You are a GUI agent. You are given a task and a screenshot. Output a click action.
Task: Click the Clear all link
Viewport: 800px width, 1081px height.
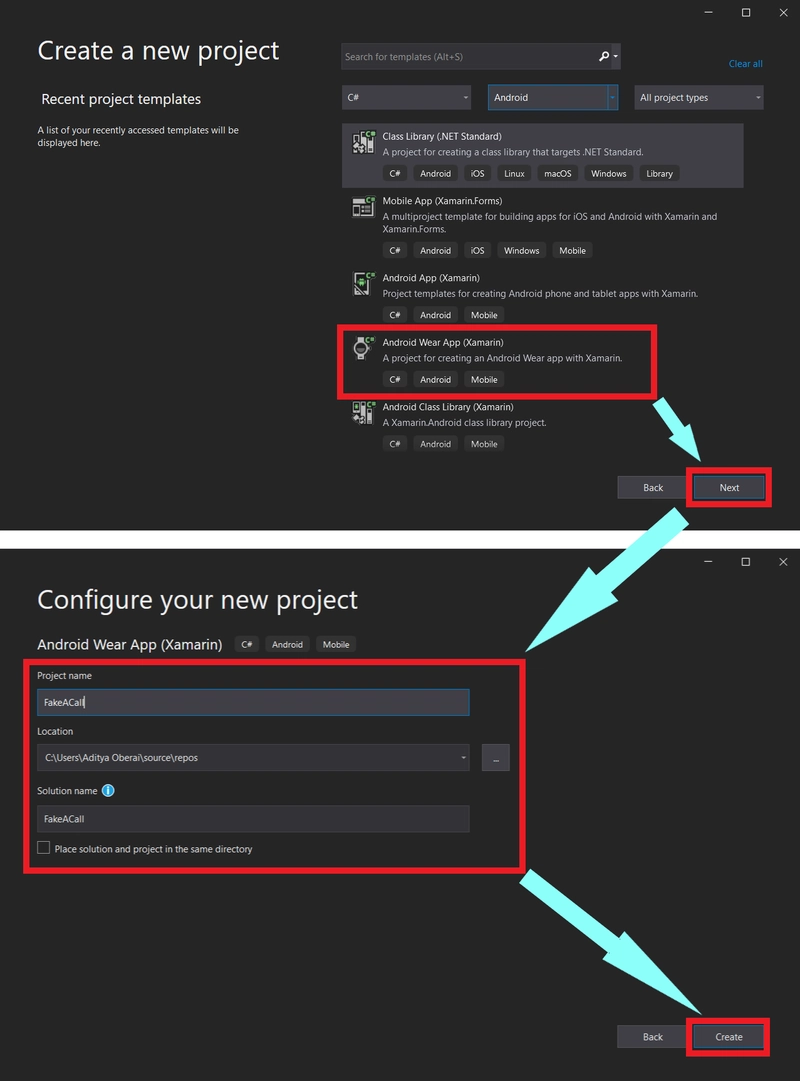click(x=746, y=63)
